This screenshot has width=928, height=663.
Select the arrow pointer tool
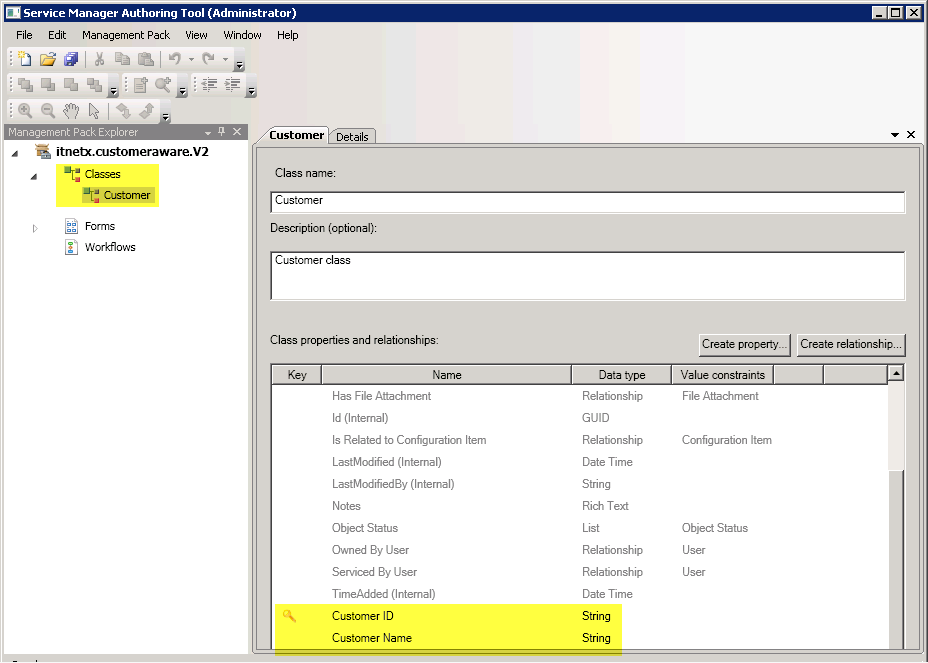(94, 111)
